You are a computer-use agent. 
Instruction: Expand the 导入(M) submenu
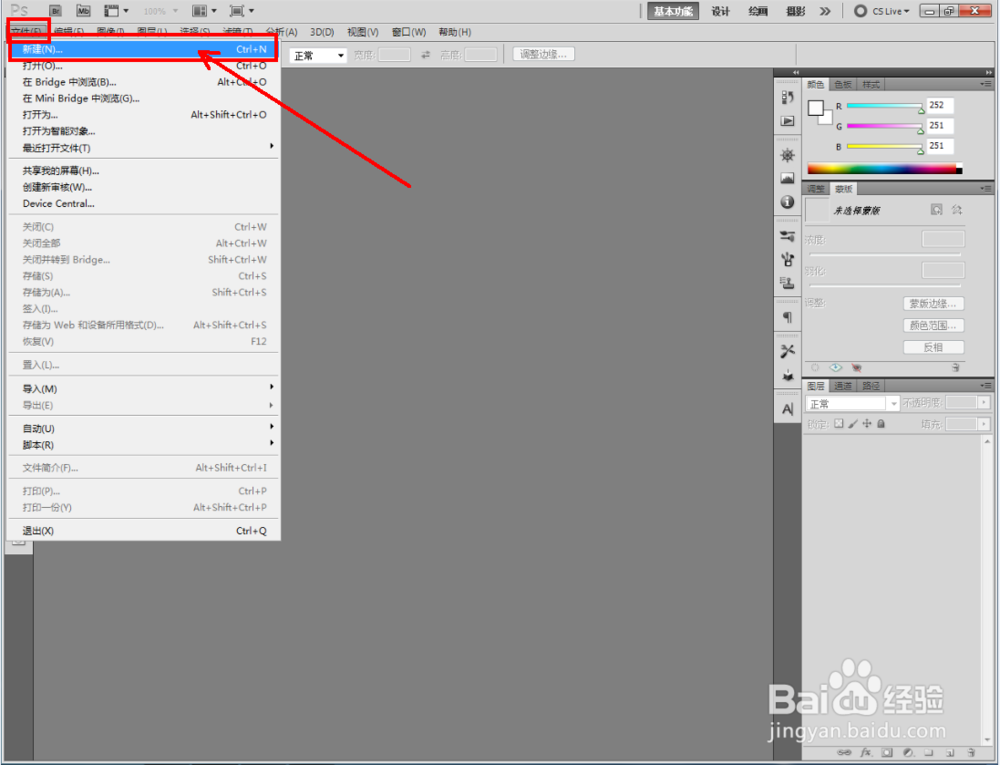tap(144, 389)
